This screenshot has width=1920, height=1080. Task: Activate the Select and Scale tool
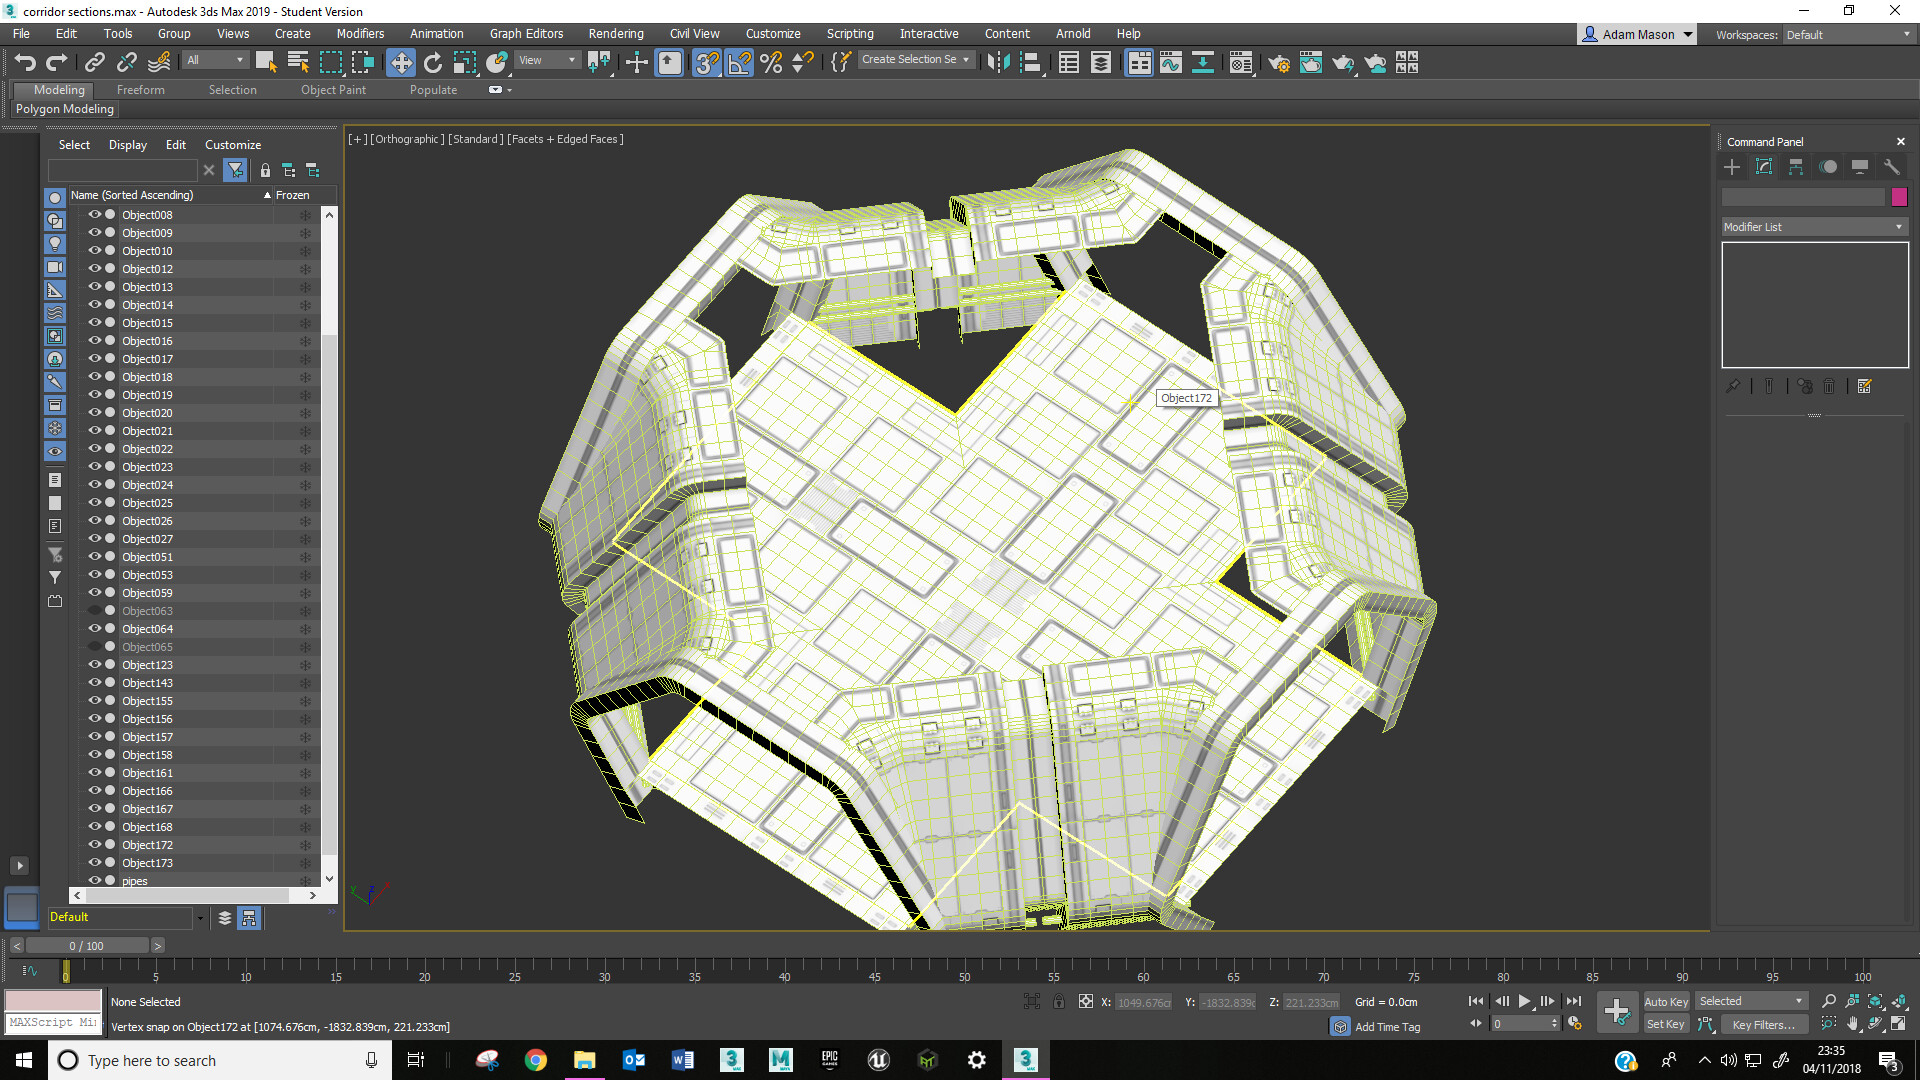[465, 63]
